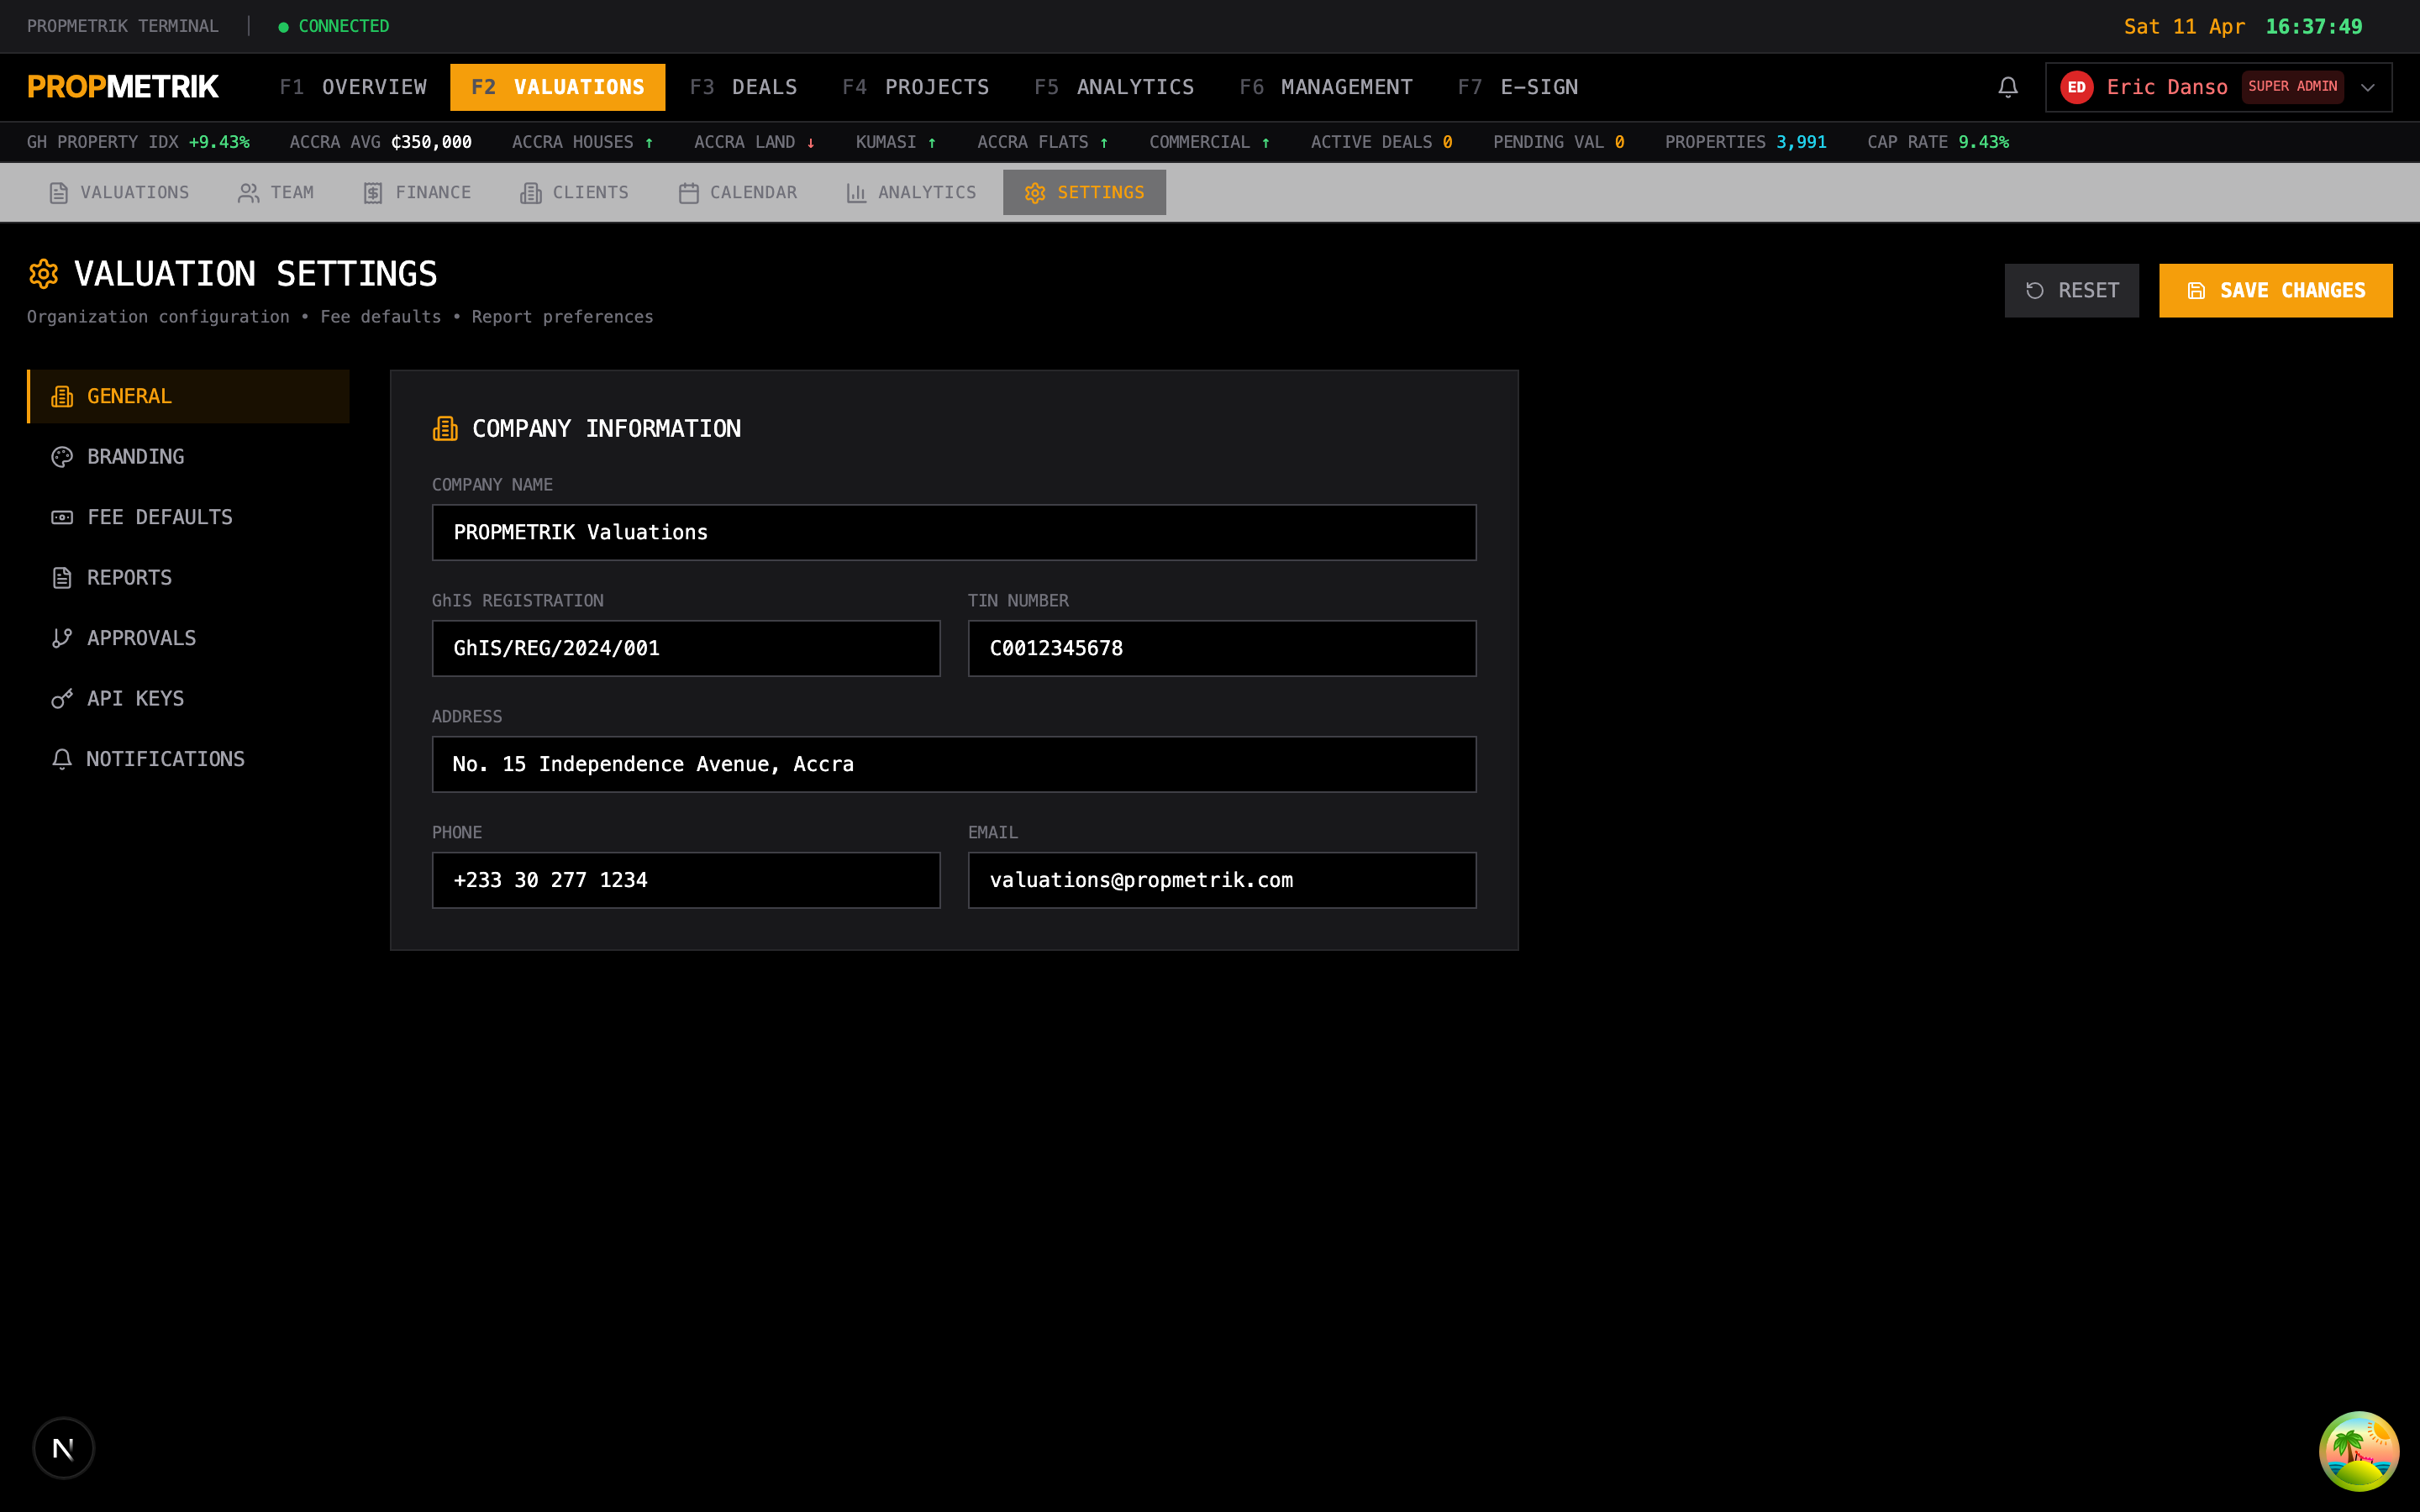Image resolution: width=2420 pixels, height=1512 pixels.
Task: Click the Reports file icon in sidebar
Action: 62,578
